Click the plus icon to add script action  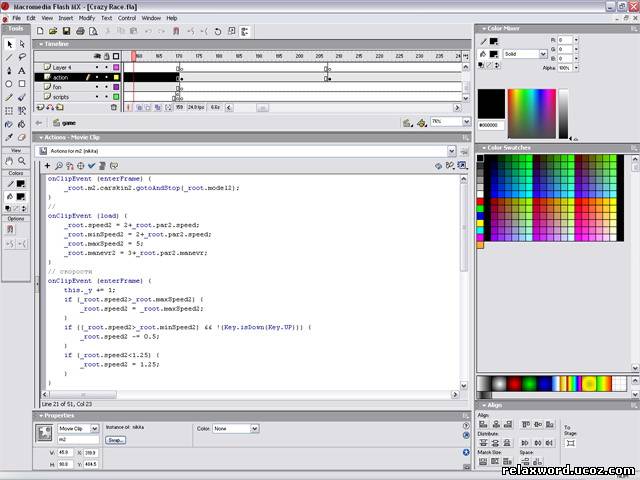coord(48,166)
